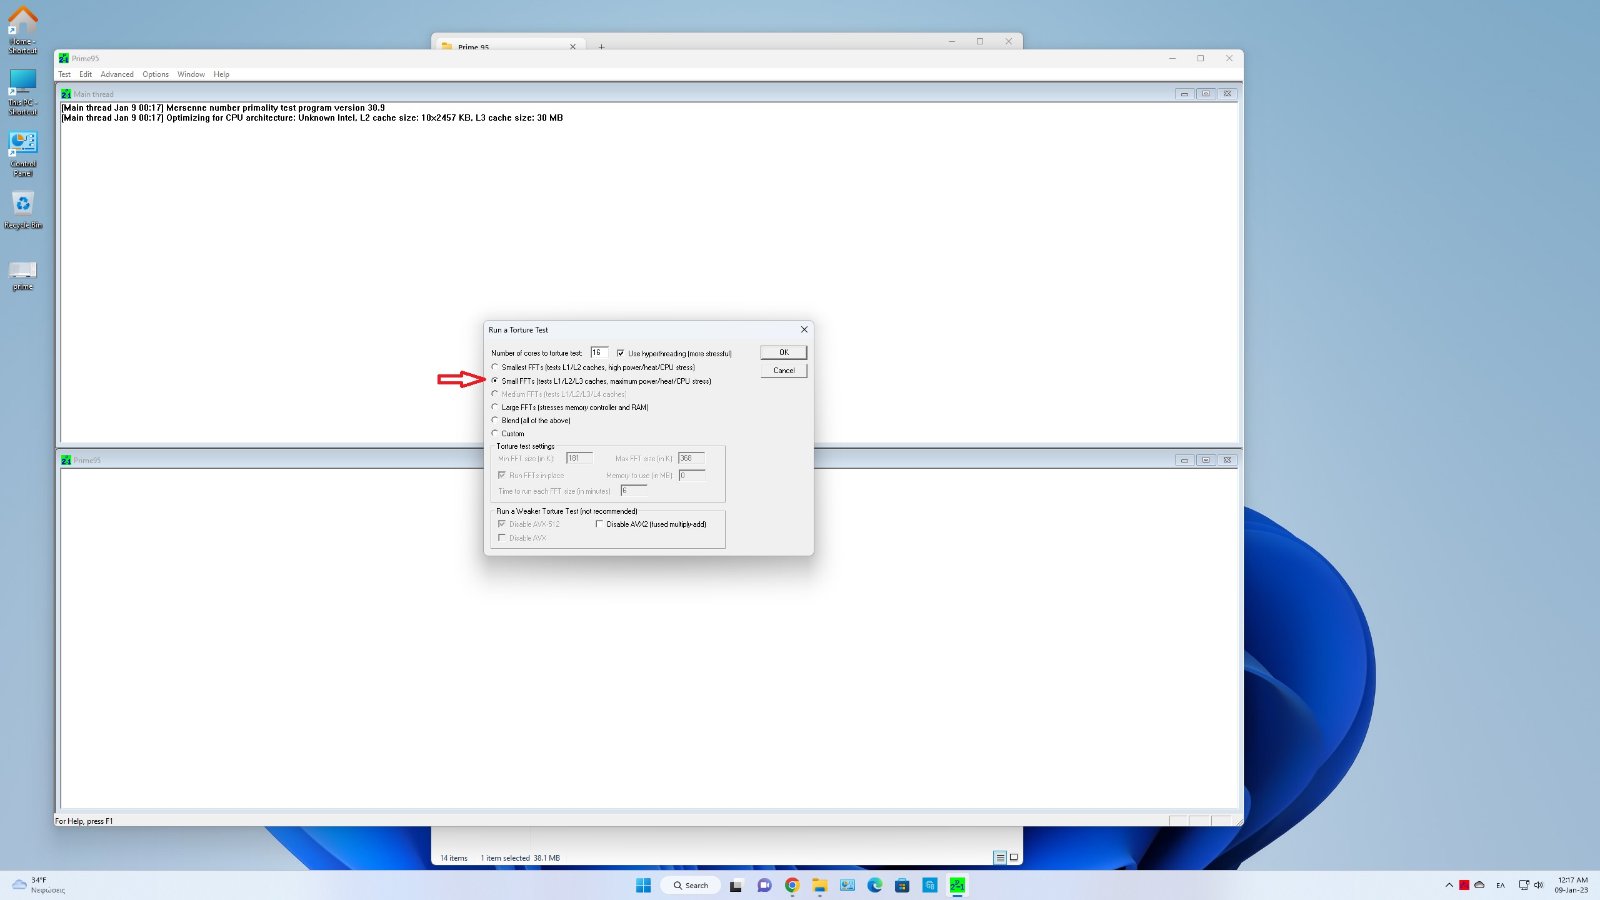Select the This PC desktop shortcut
Image resolution: width=1600 pixels, height=900 pixels.
[x=23, y=92]
